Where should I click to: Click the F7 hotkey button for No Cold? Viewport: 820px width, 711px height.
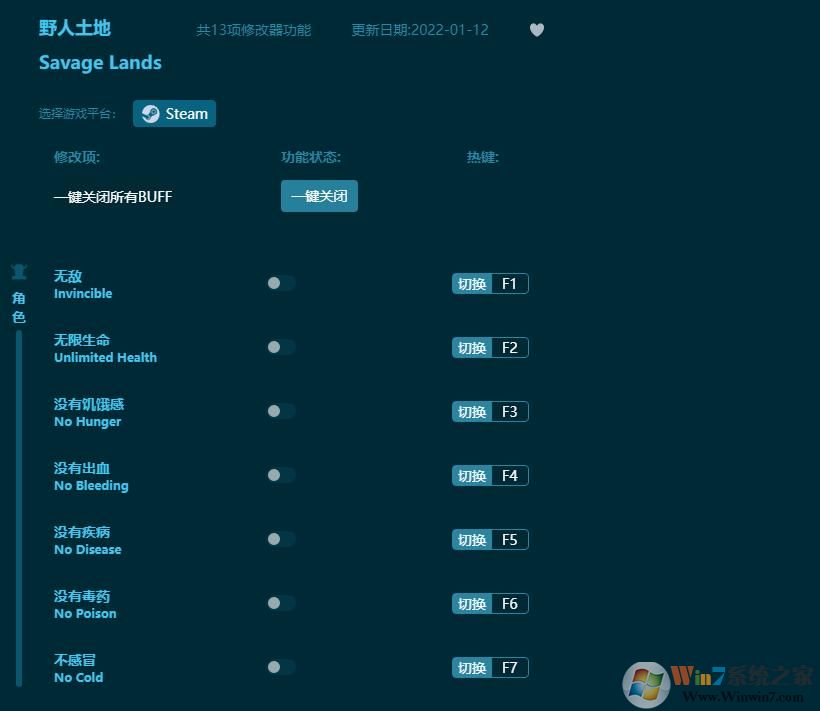coord(490,667)
